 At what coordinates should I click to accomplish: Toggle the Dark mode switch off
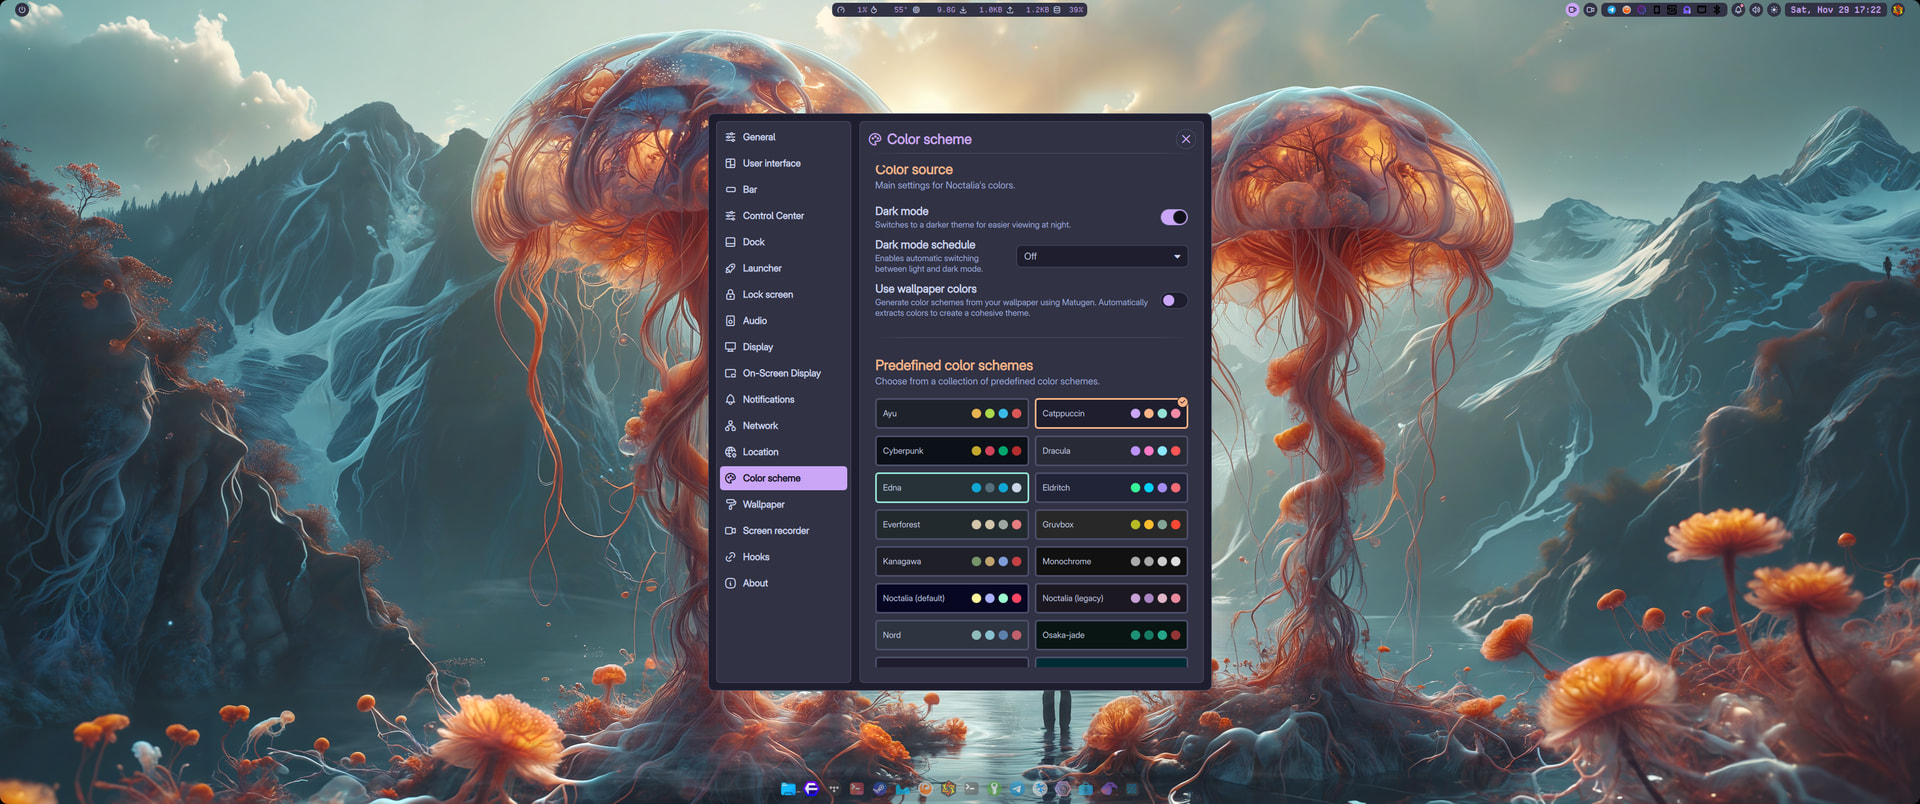pos(1174,217)
